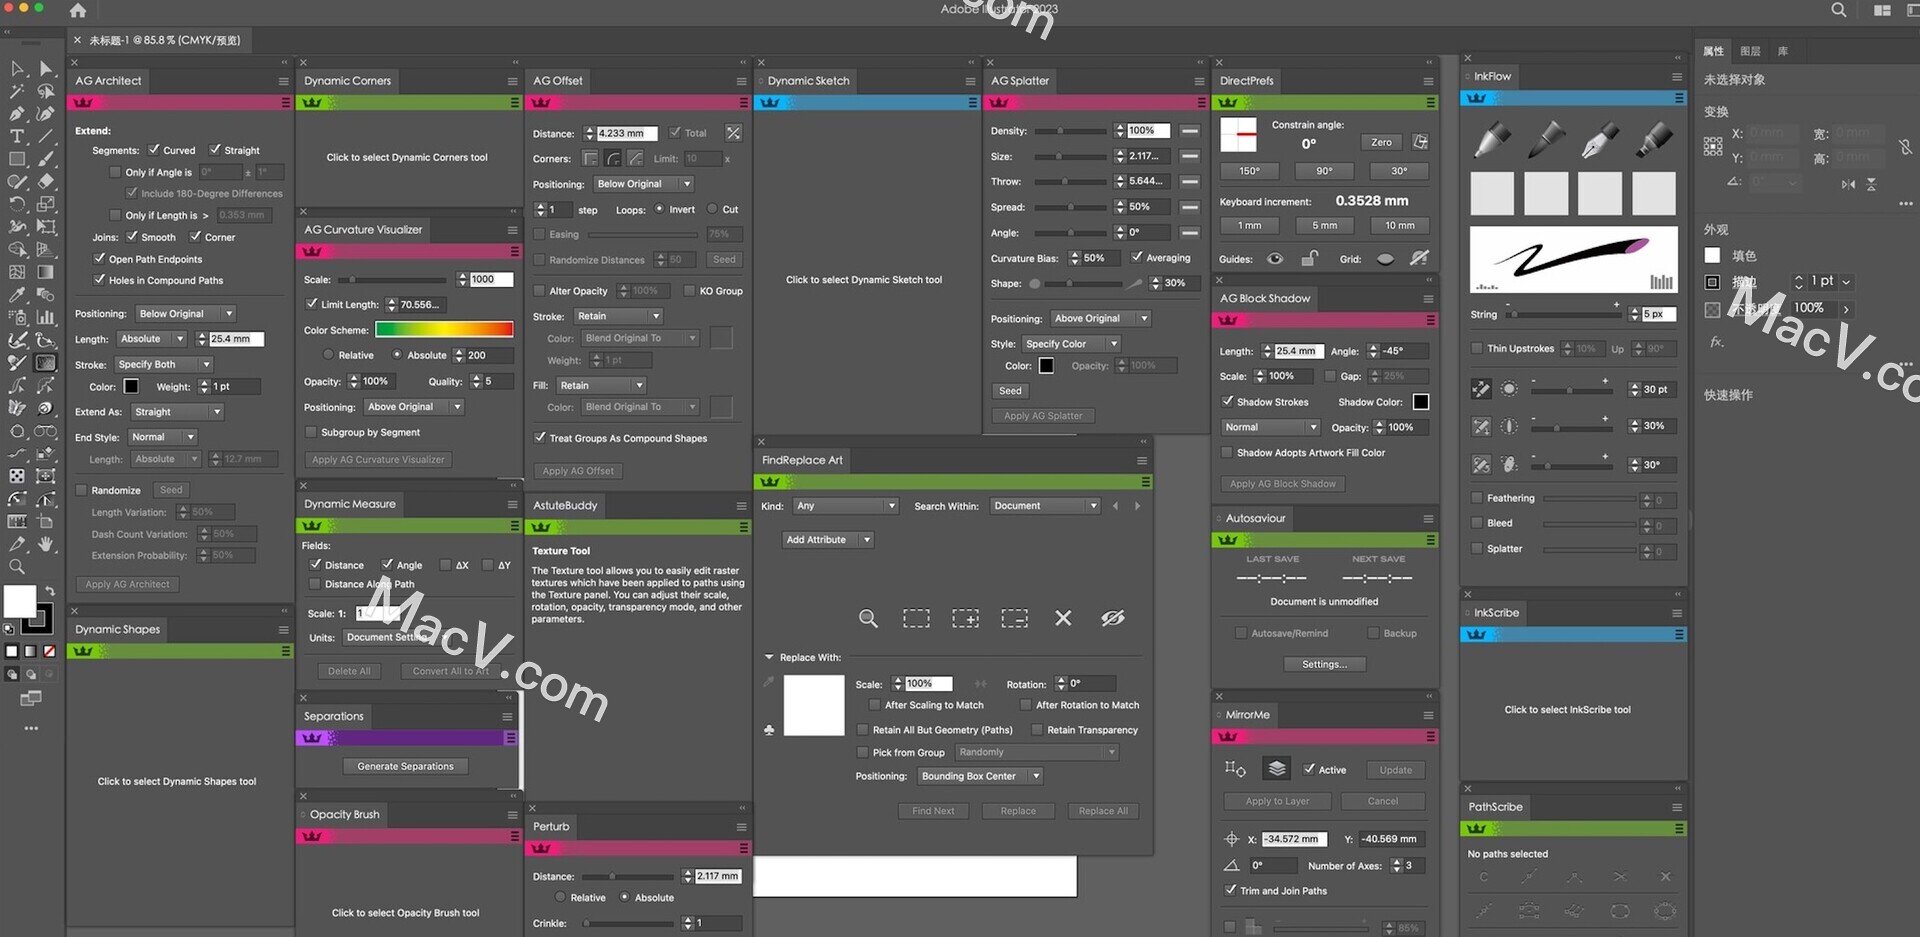Image resolution: width=1920 pixels, height=937 pixels.
Task: Click FindReplace Art magnifier find icon
Action: (868, 619)
